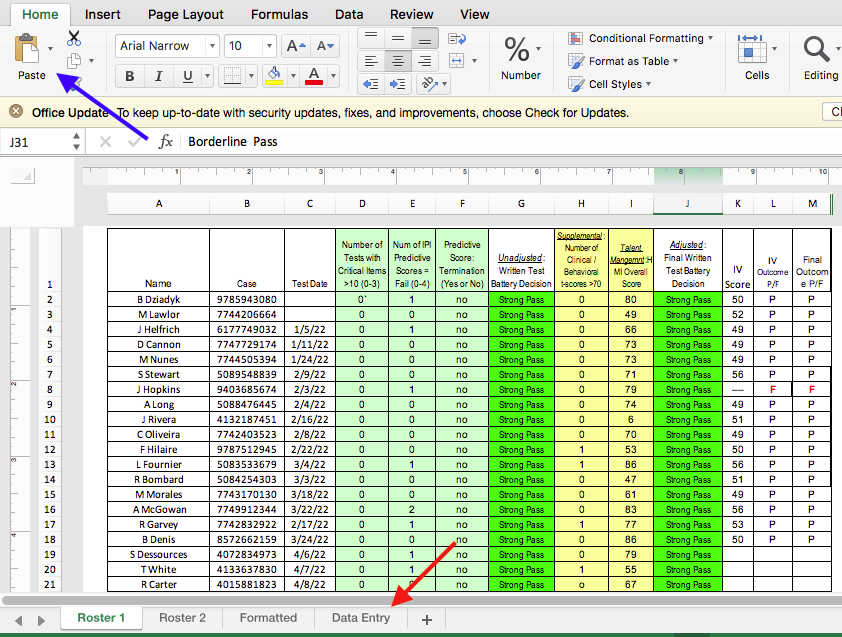Click the fx insert function icon
This screenshot has height=637, width=842.
pos(166,142)
